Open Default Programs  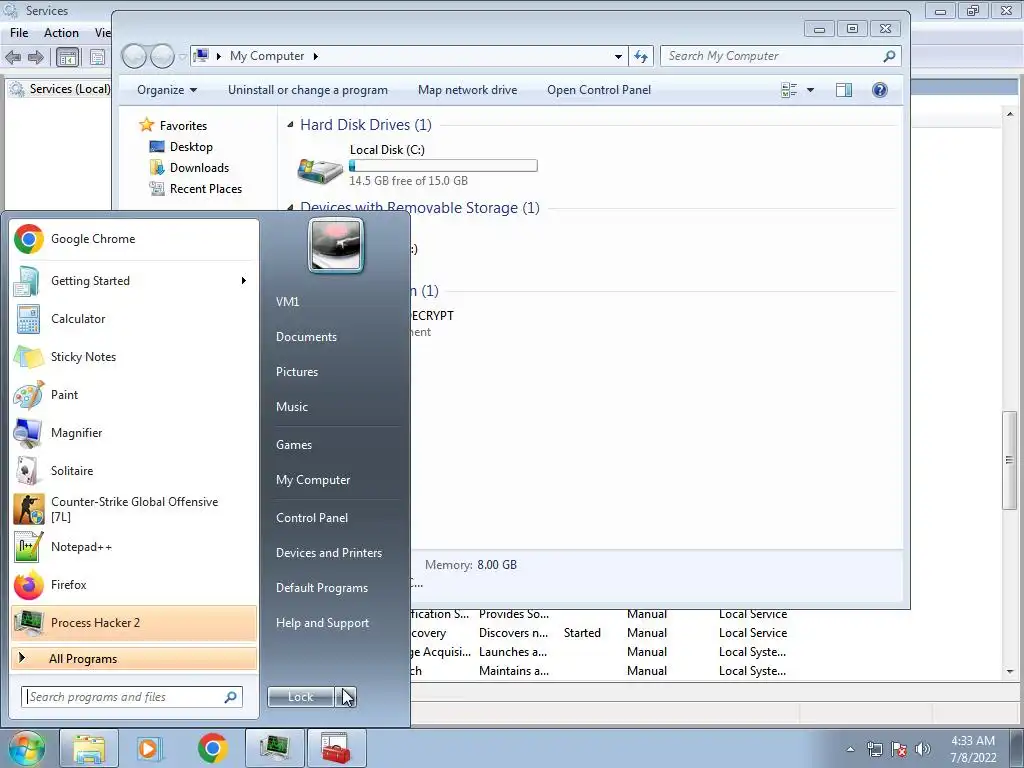pyautogui.click(x=322, y=588)
